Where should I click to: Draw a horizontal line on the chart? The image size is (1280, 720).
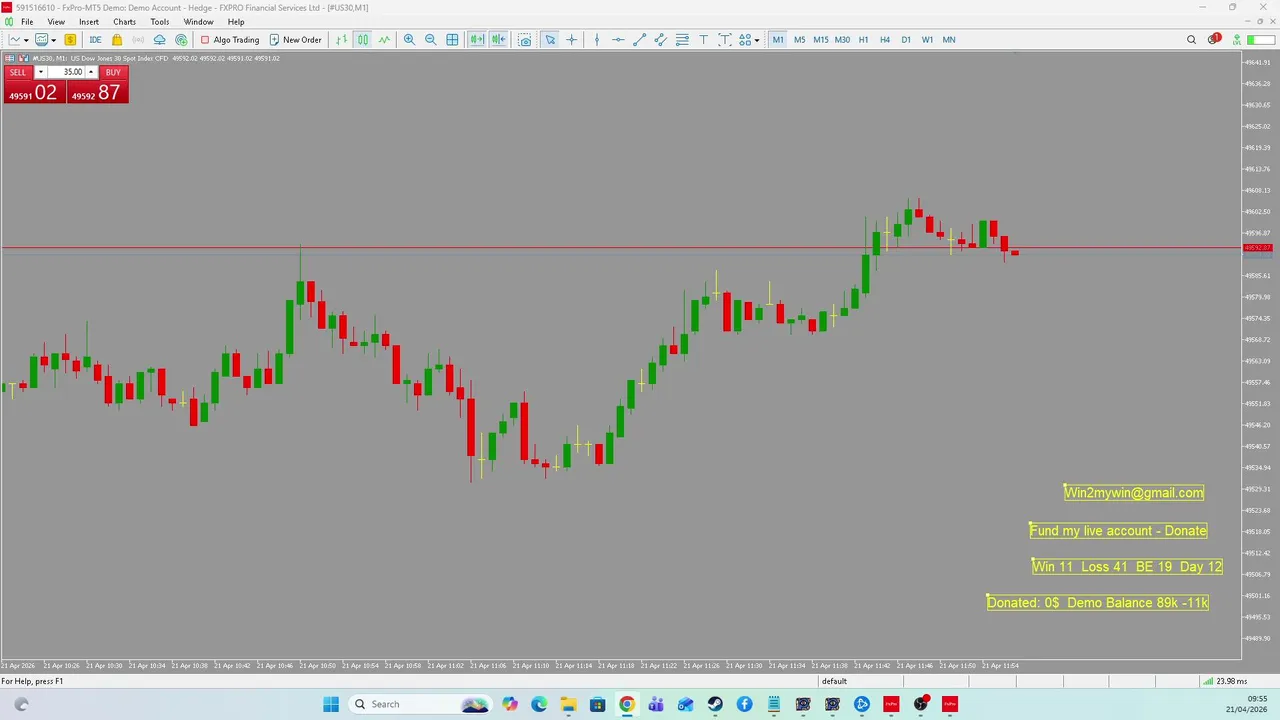618,40
